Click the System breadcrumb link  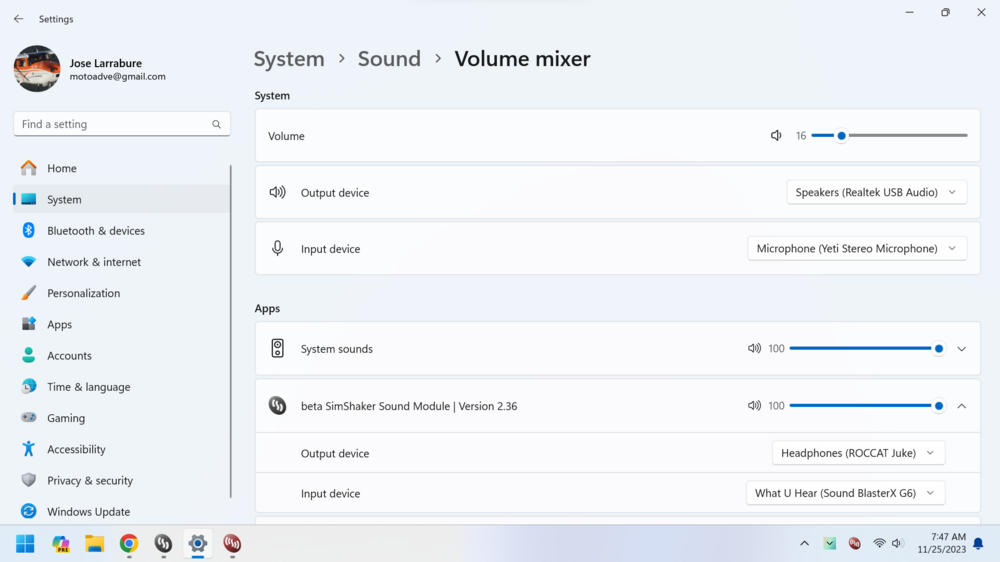289,59
